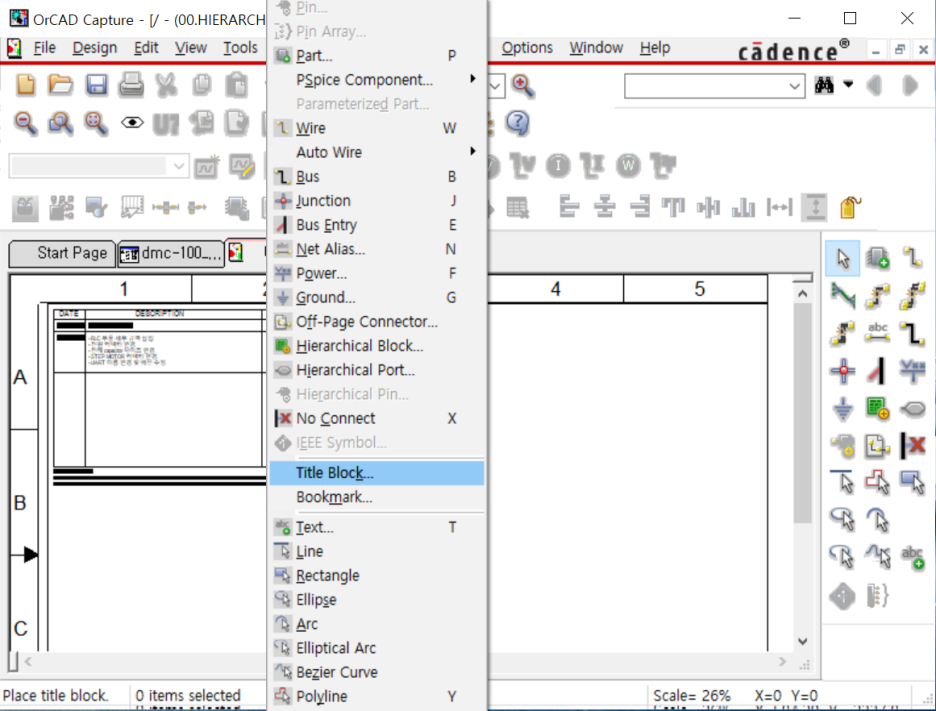
Task: Switch to the dmc-100 design tab
Action: coord(171,254)
